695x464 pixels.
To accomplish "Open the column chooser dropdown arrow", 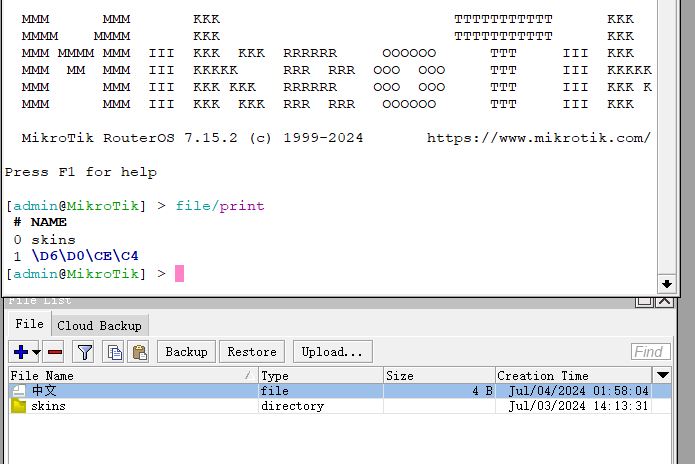I will coord(663,375).
